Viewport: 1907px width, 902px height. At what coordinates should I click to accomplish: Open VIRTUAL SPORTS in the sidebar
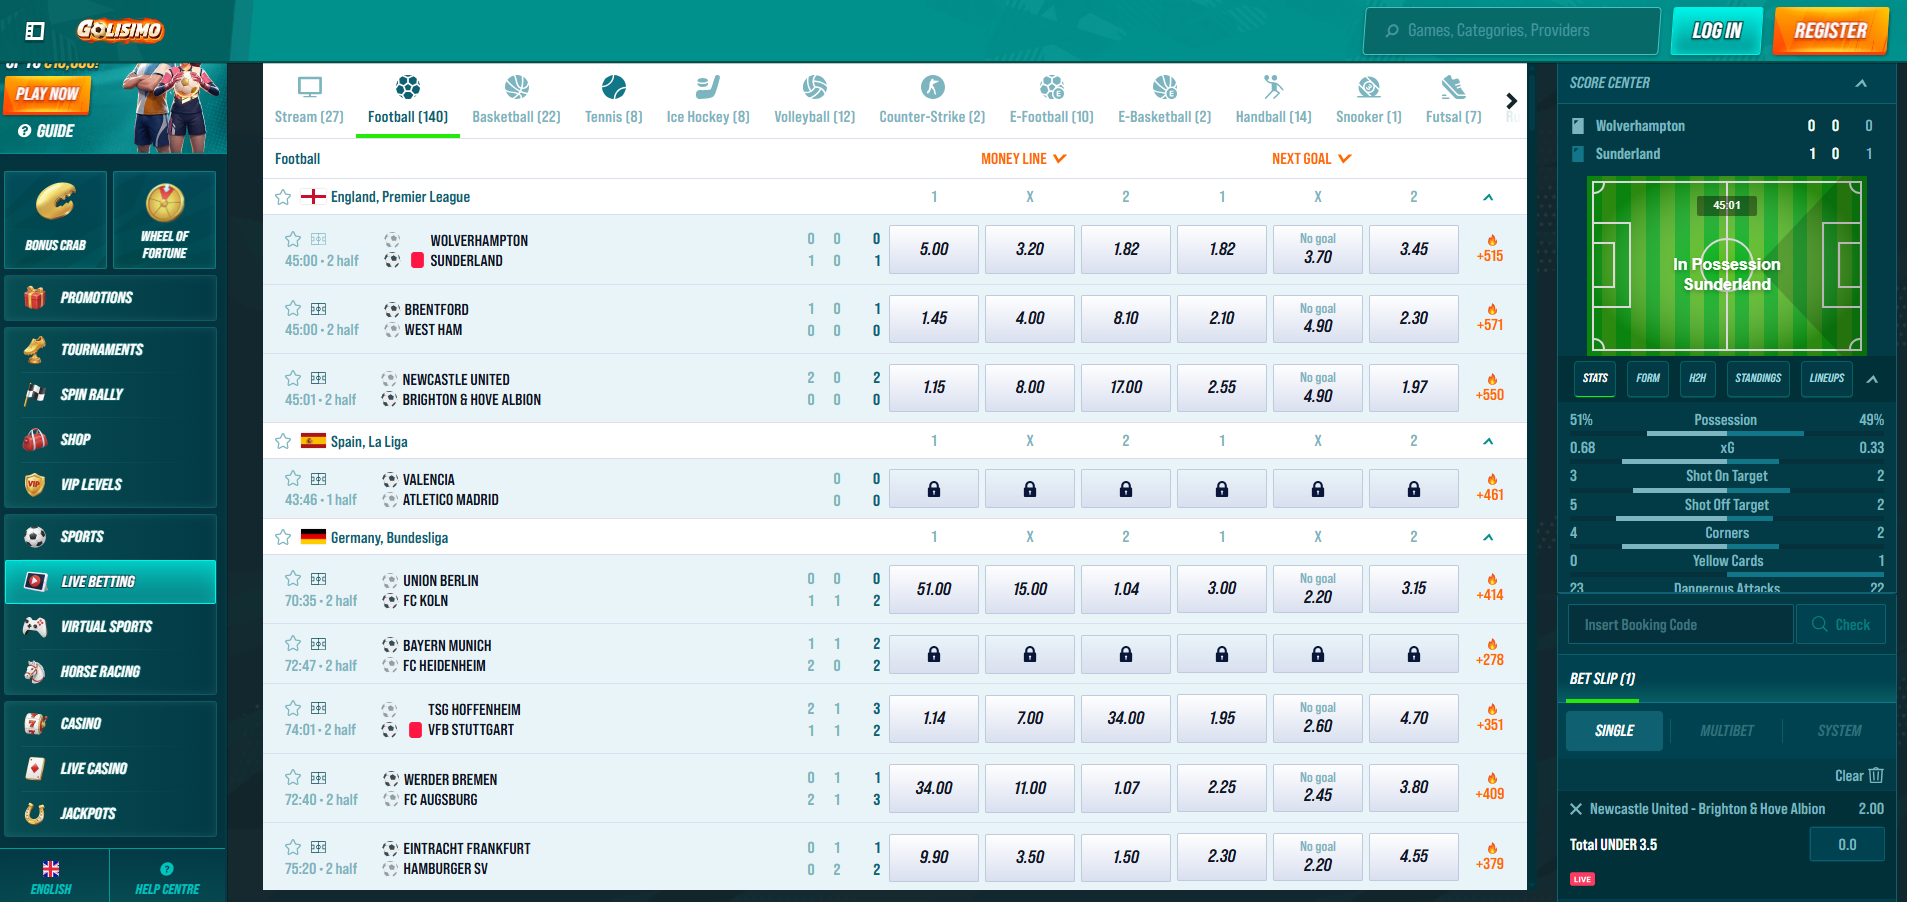point(110,627)
